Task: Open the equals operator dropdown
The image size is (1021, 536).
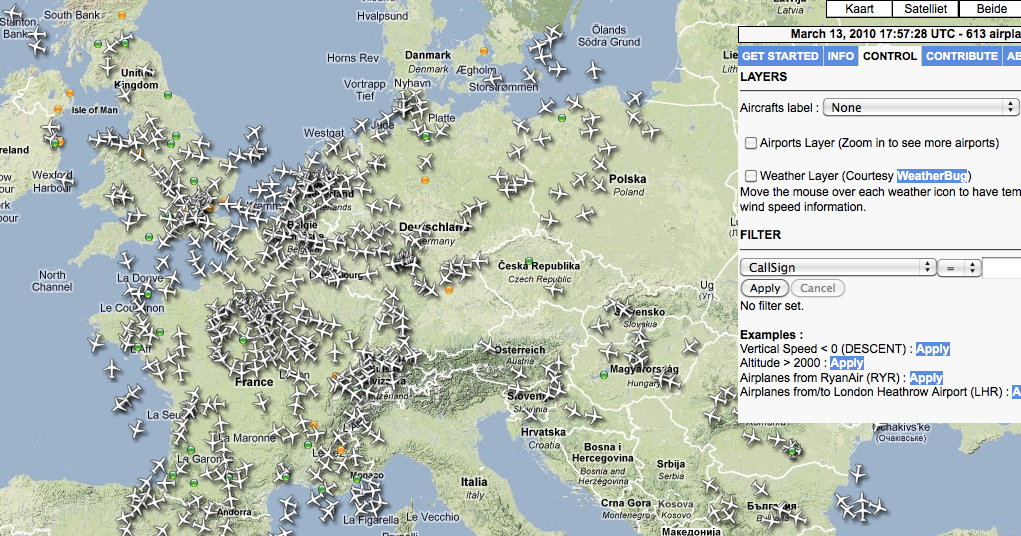Action: coord(958,267)
